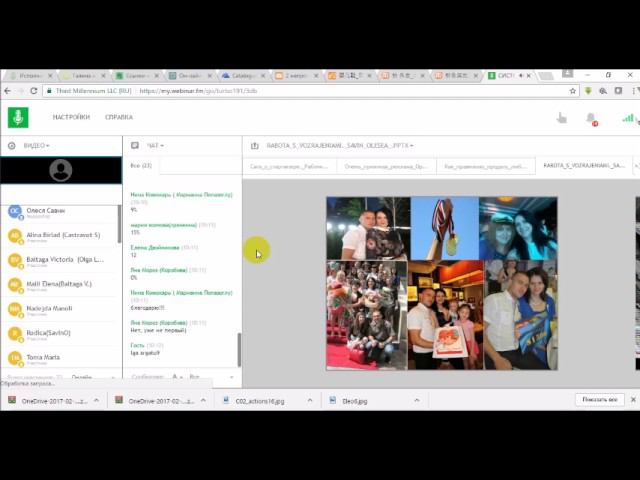Click the raise-hand pointer icon

(562, 118)
